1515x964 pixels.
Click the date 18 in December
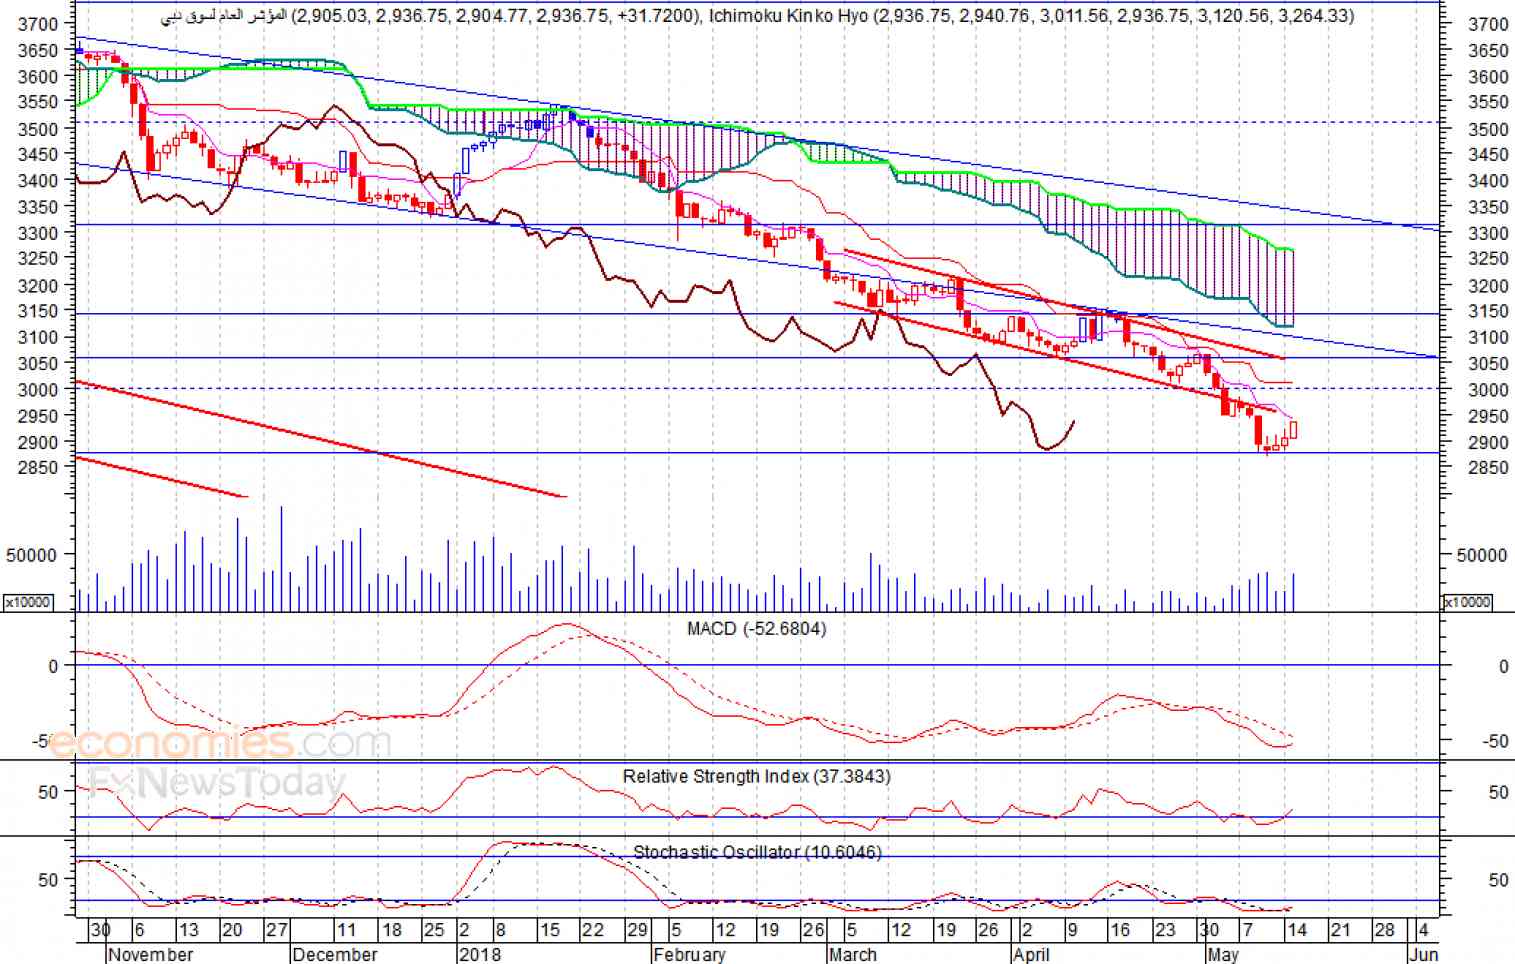coord(392,930)
